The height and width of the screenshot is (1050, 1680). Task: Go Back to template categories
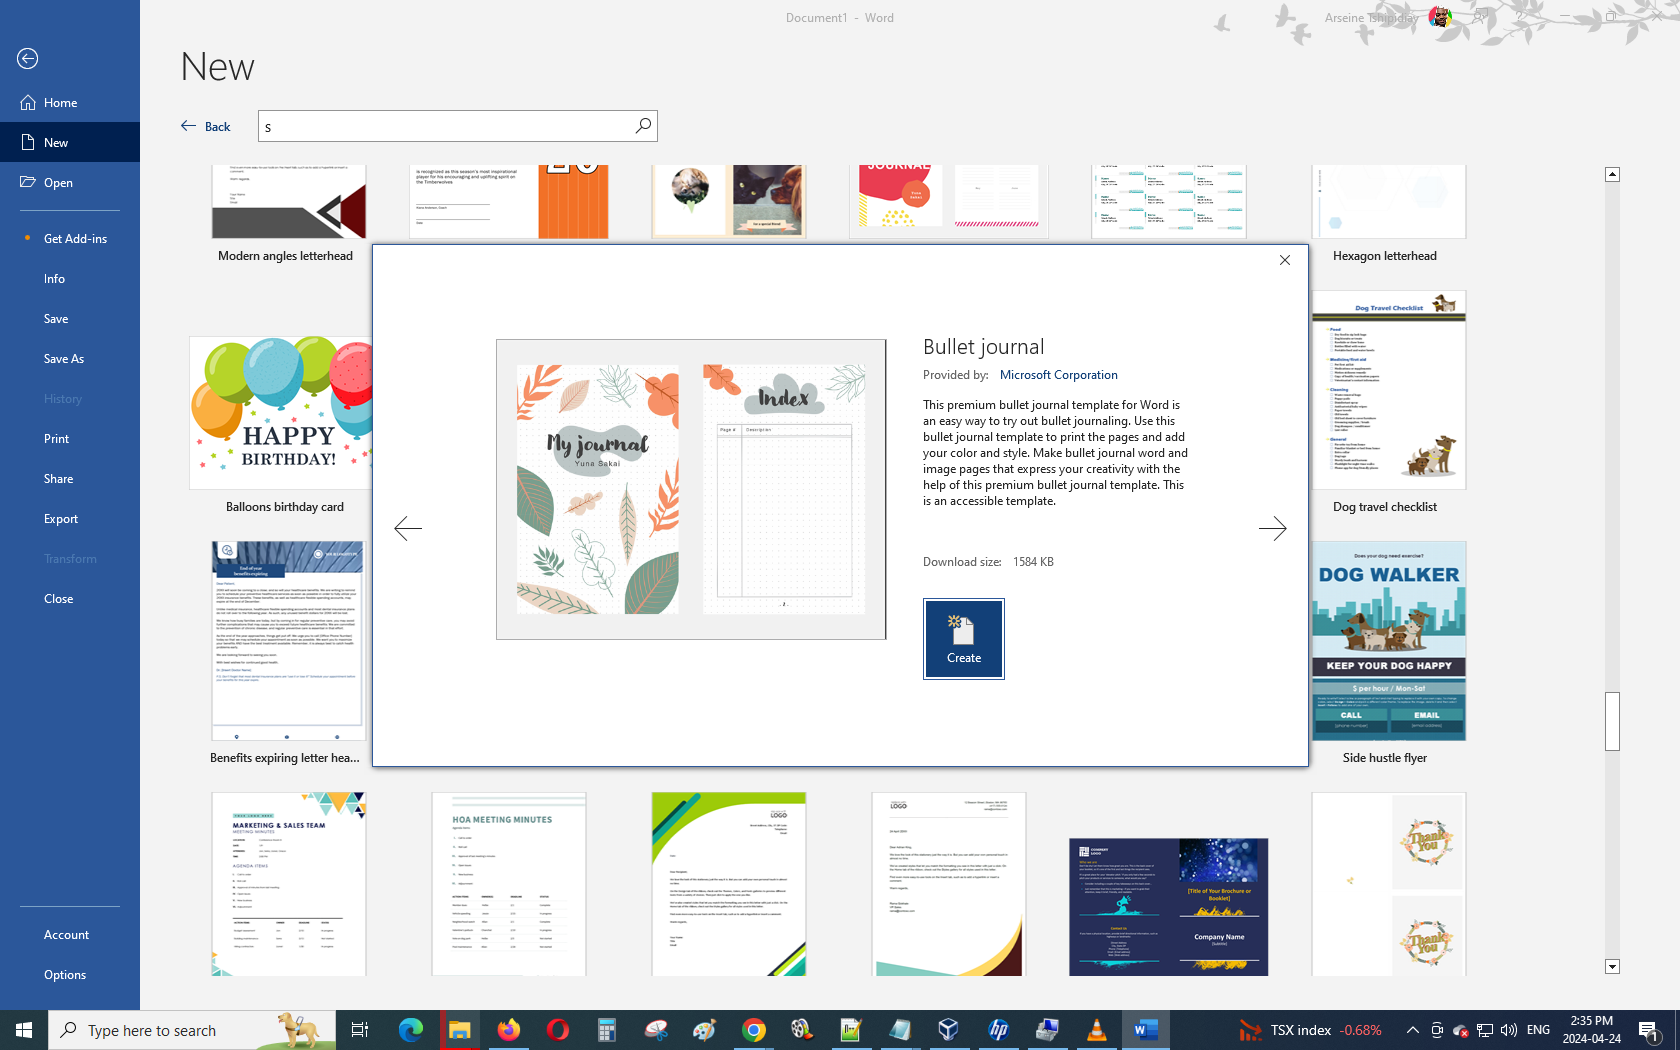(x=206, y=126)
